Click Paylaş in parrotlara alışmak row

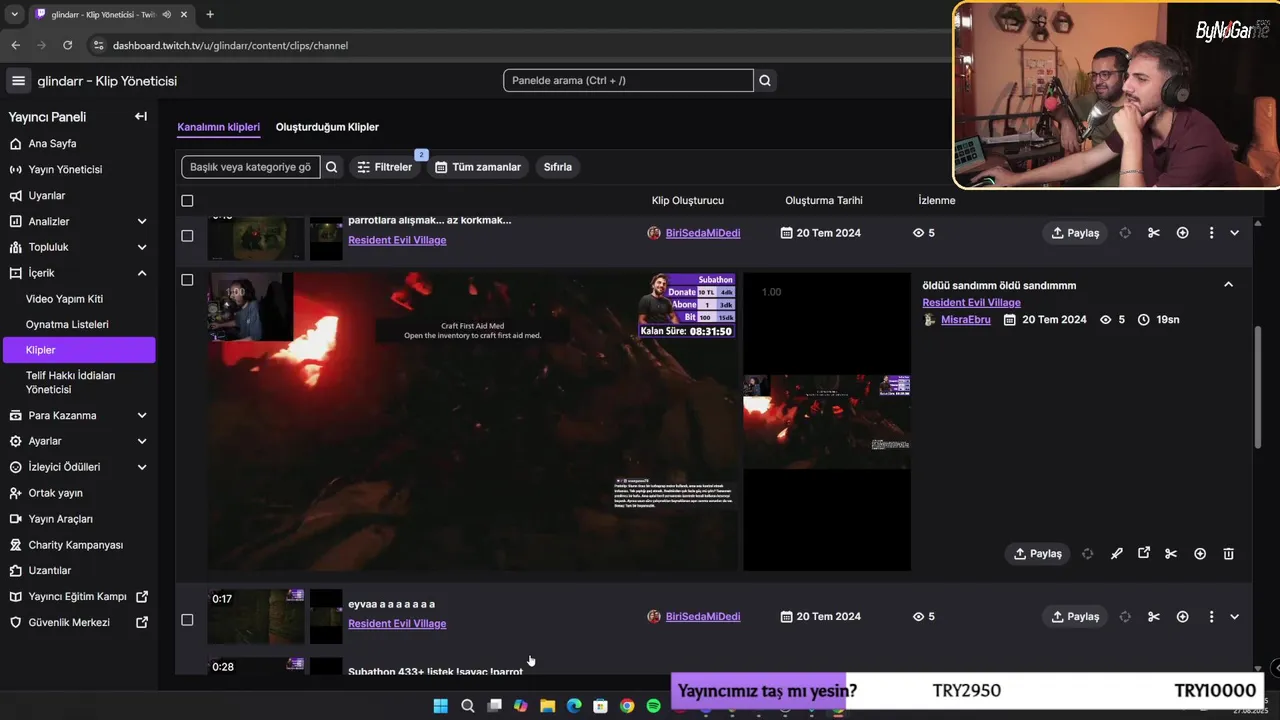pos(1075,233)
